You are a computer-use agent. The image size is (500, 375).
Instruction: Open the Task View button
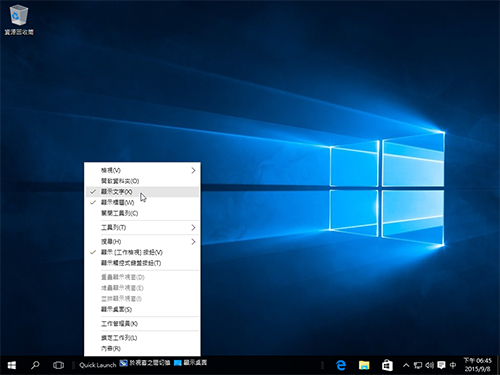point(58,365)
